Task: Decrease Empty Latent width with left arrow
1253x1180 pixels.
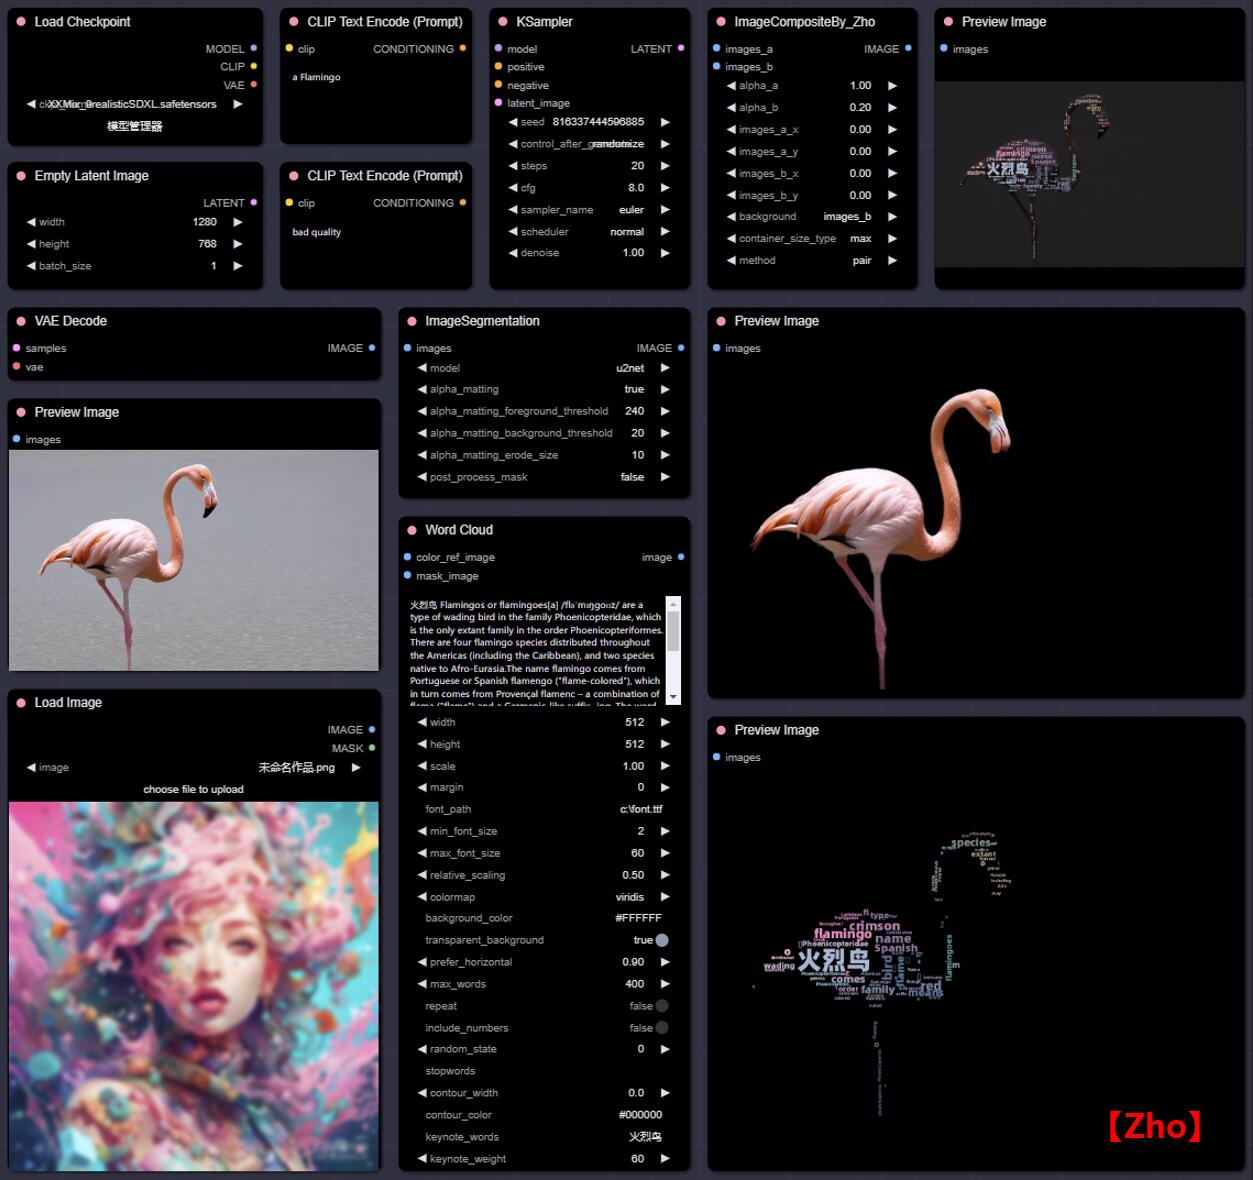Action: [31, 222]
